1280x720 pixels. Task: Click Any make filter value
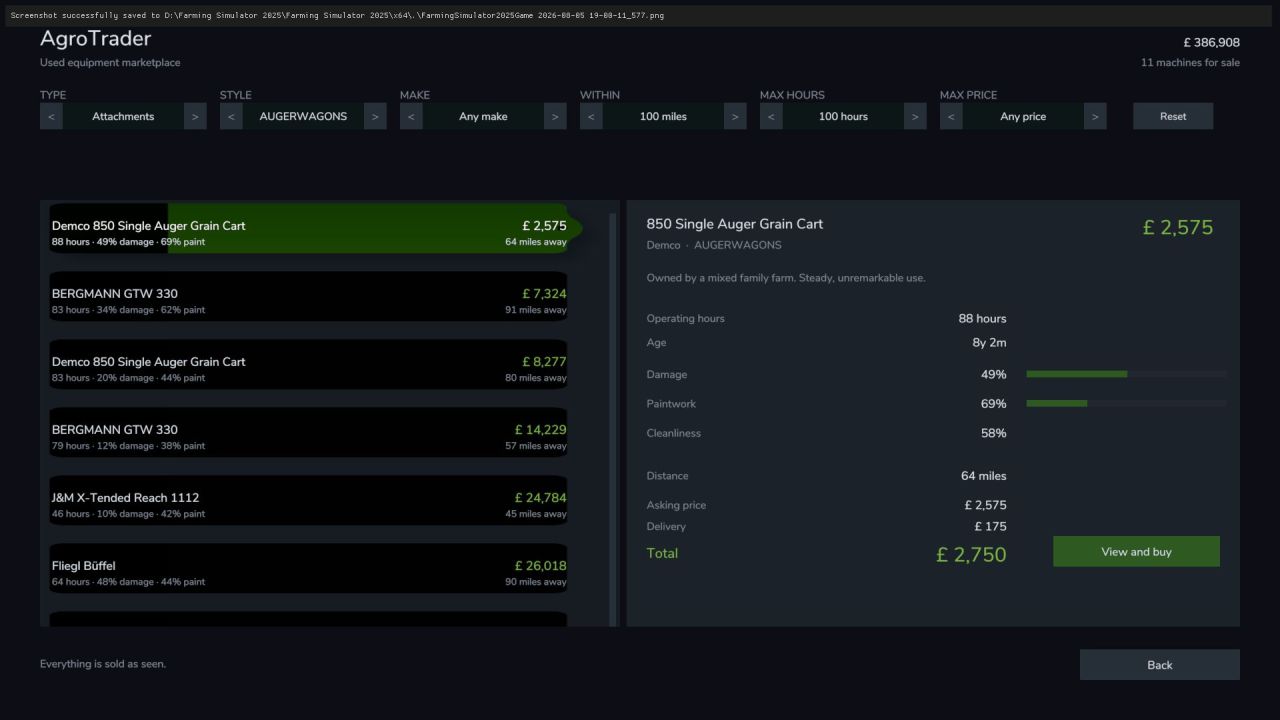[483, 116]
